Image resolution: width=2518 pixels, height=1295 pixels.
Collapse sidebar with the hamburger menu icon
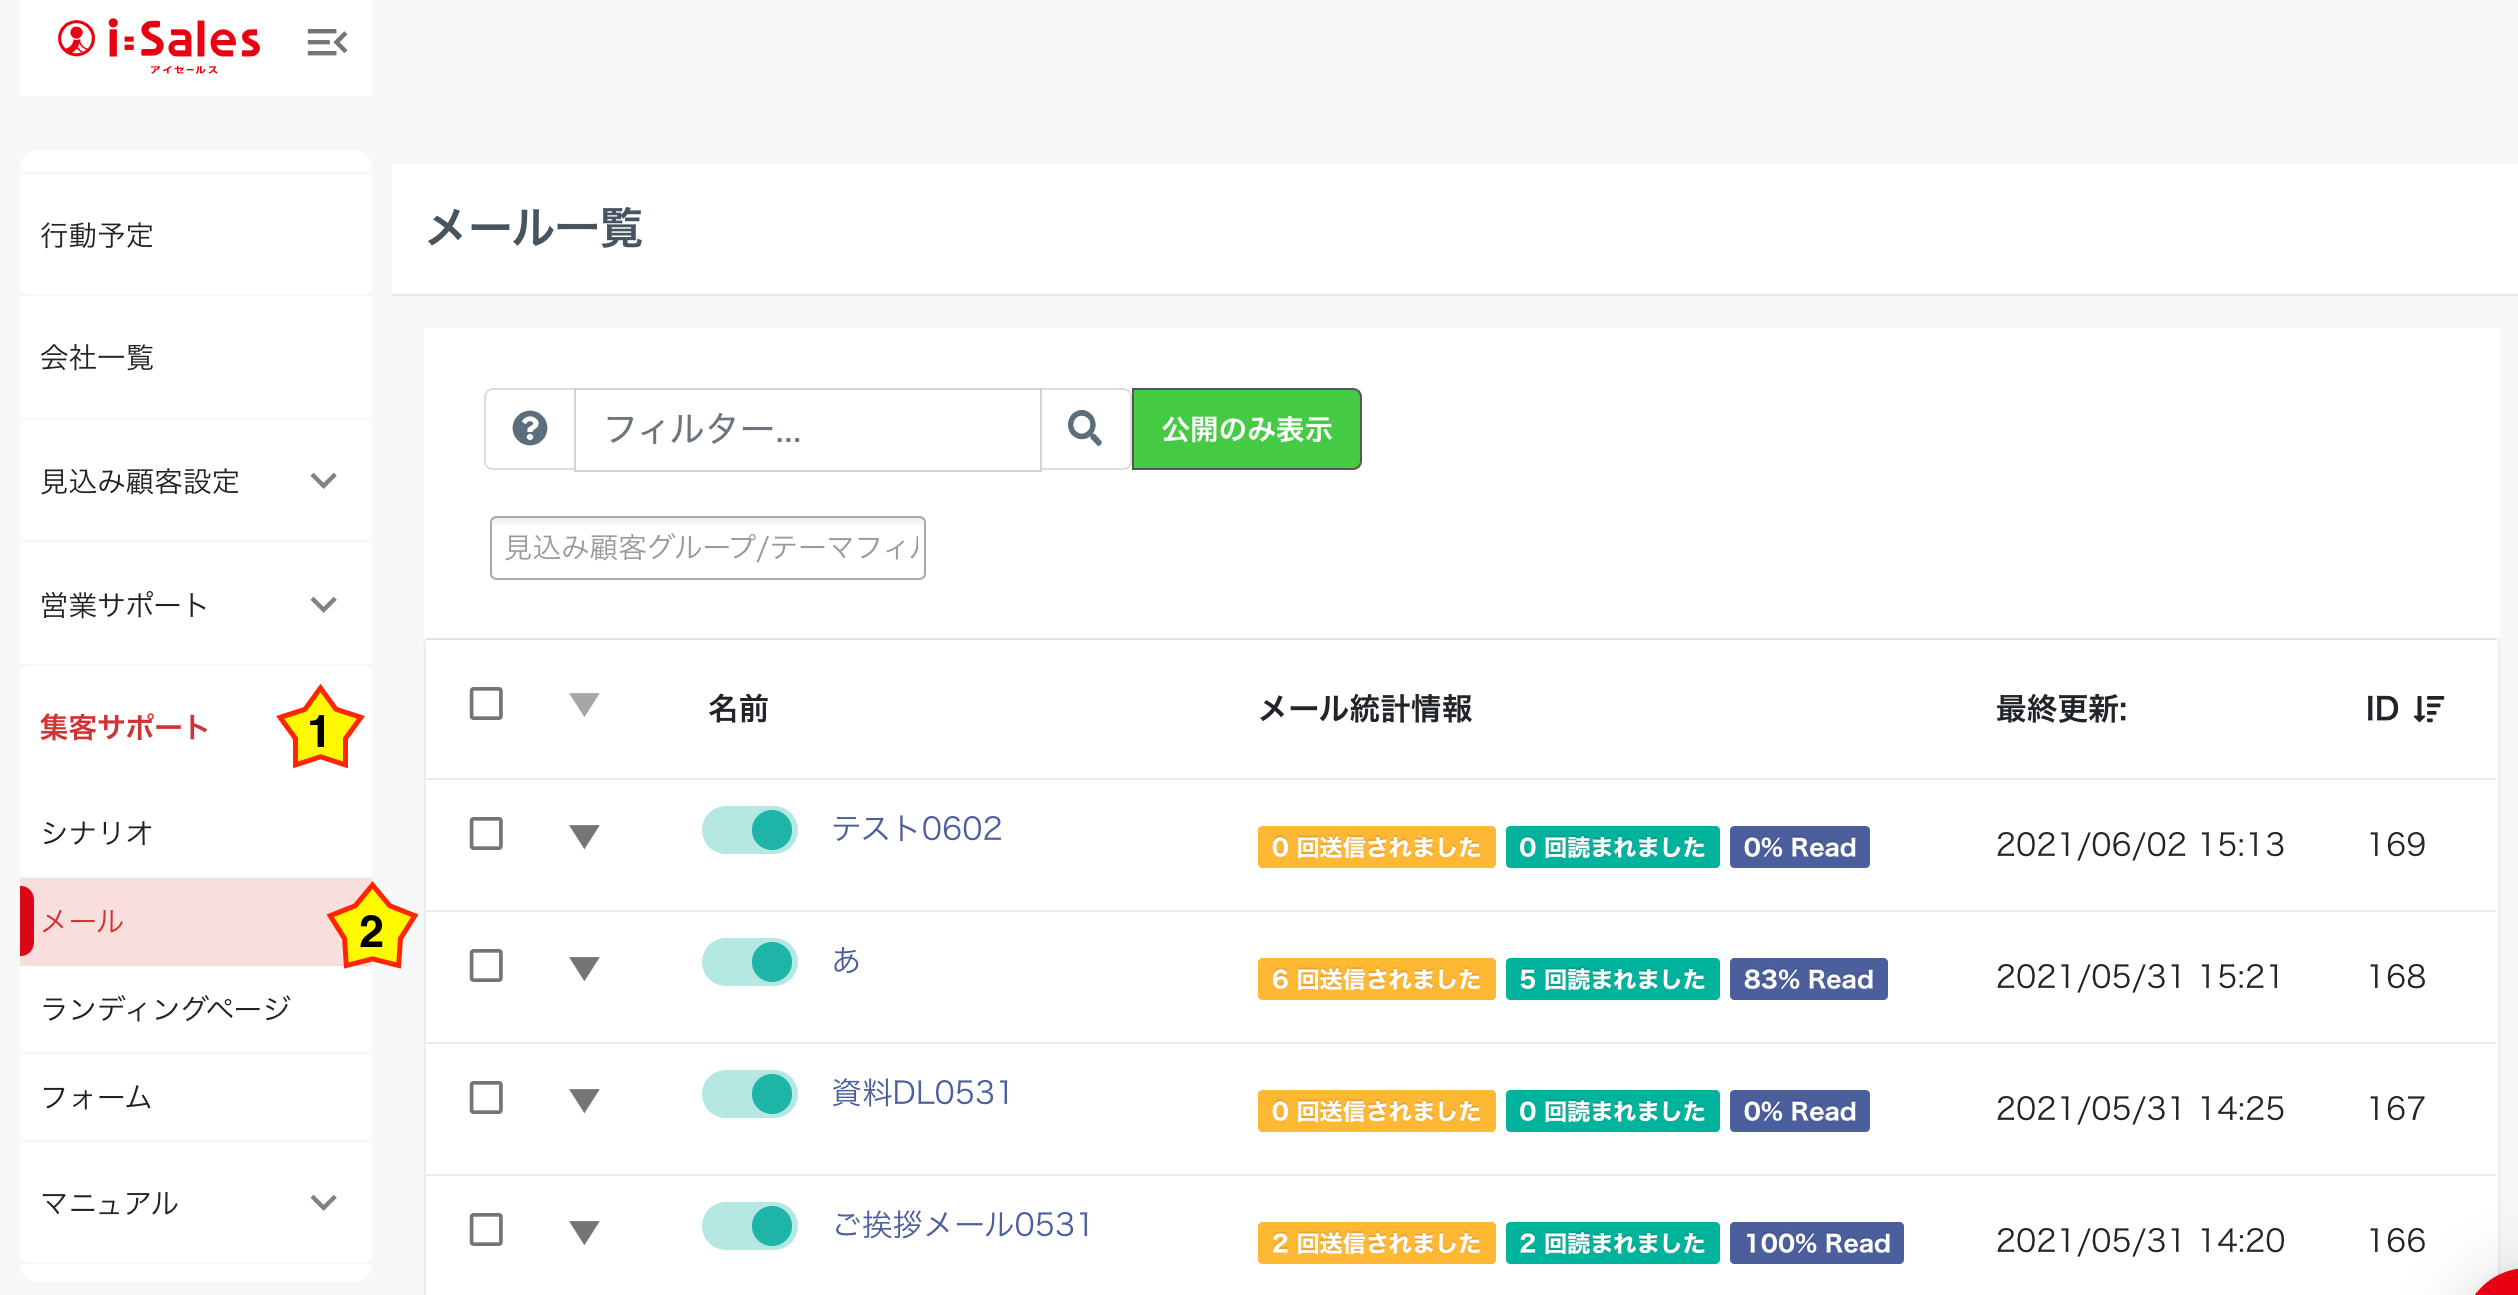326,43
